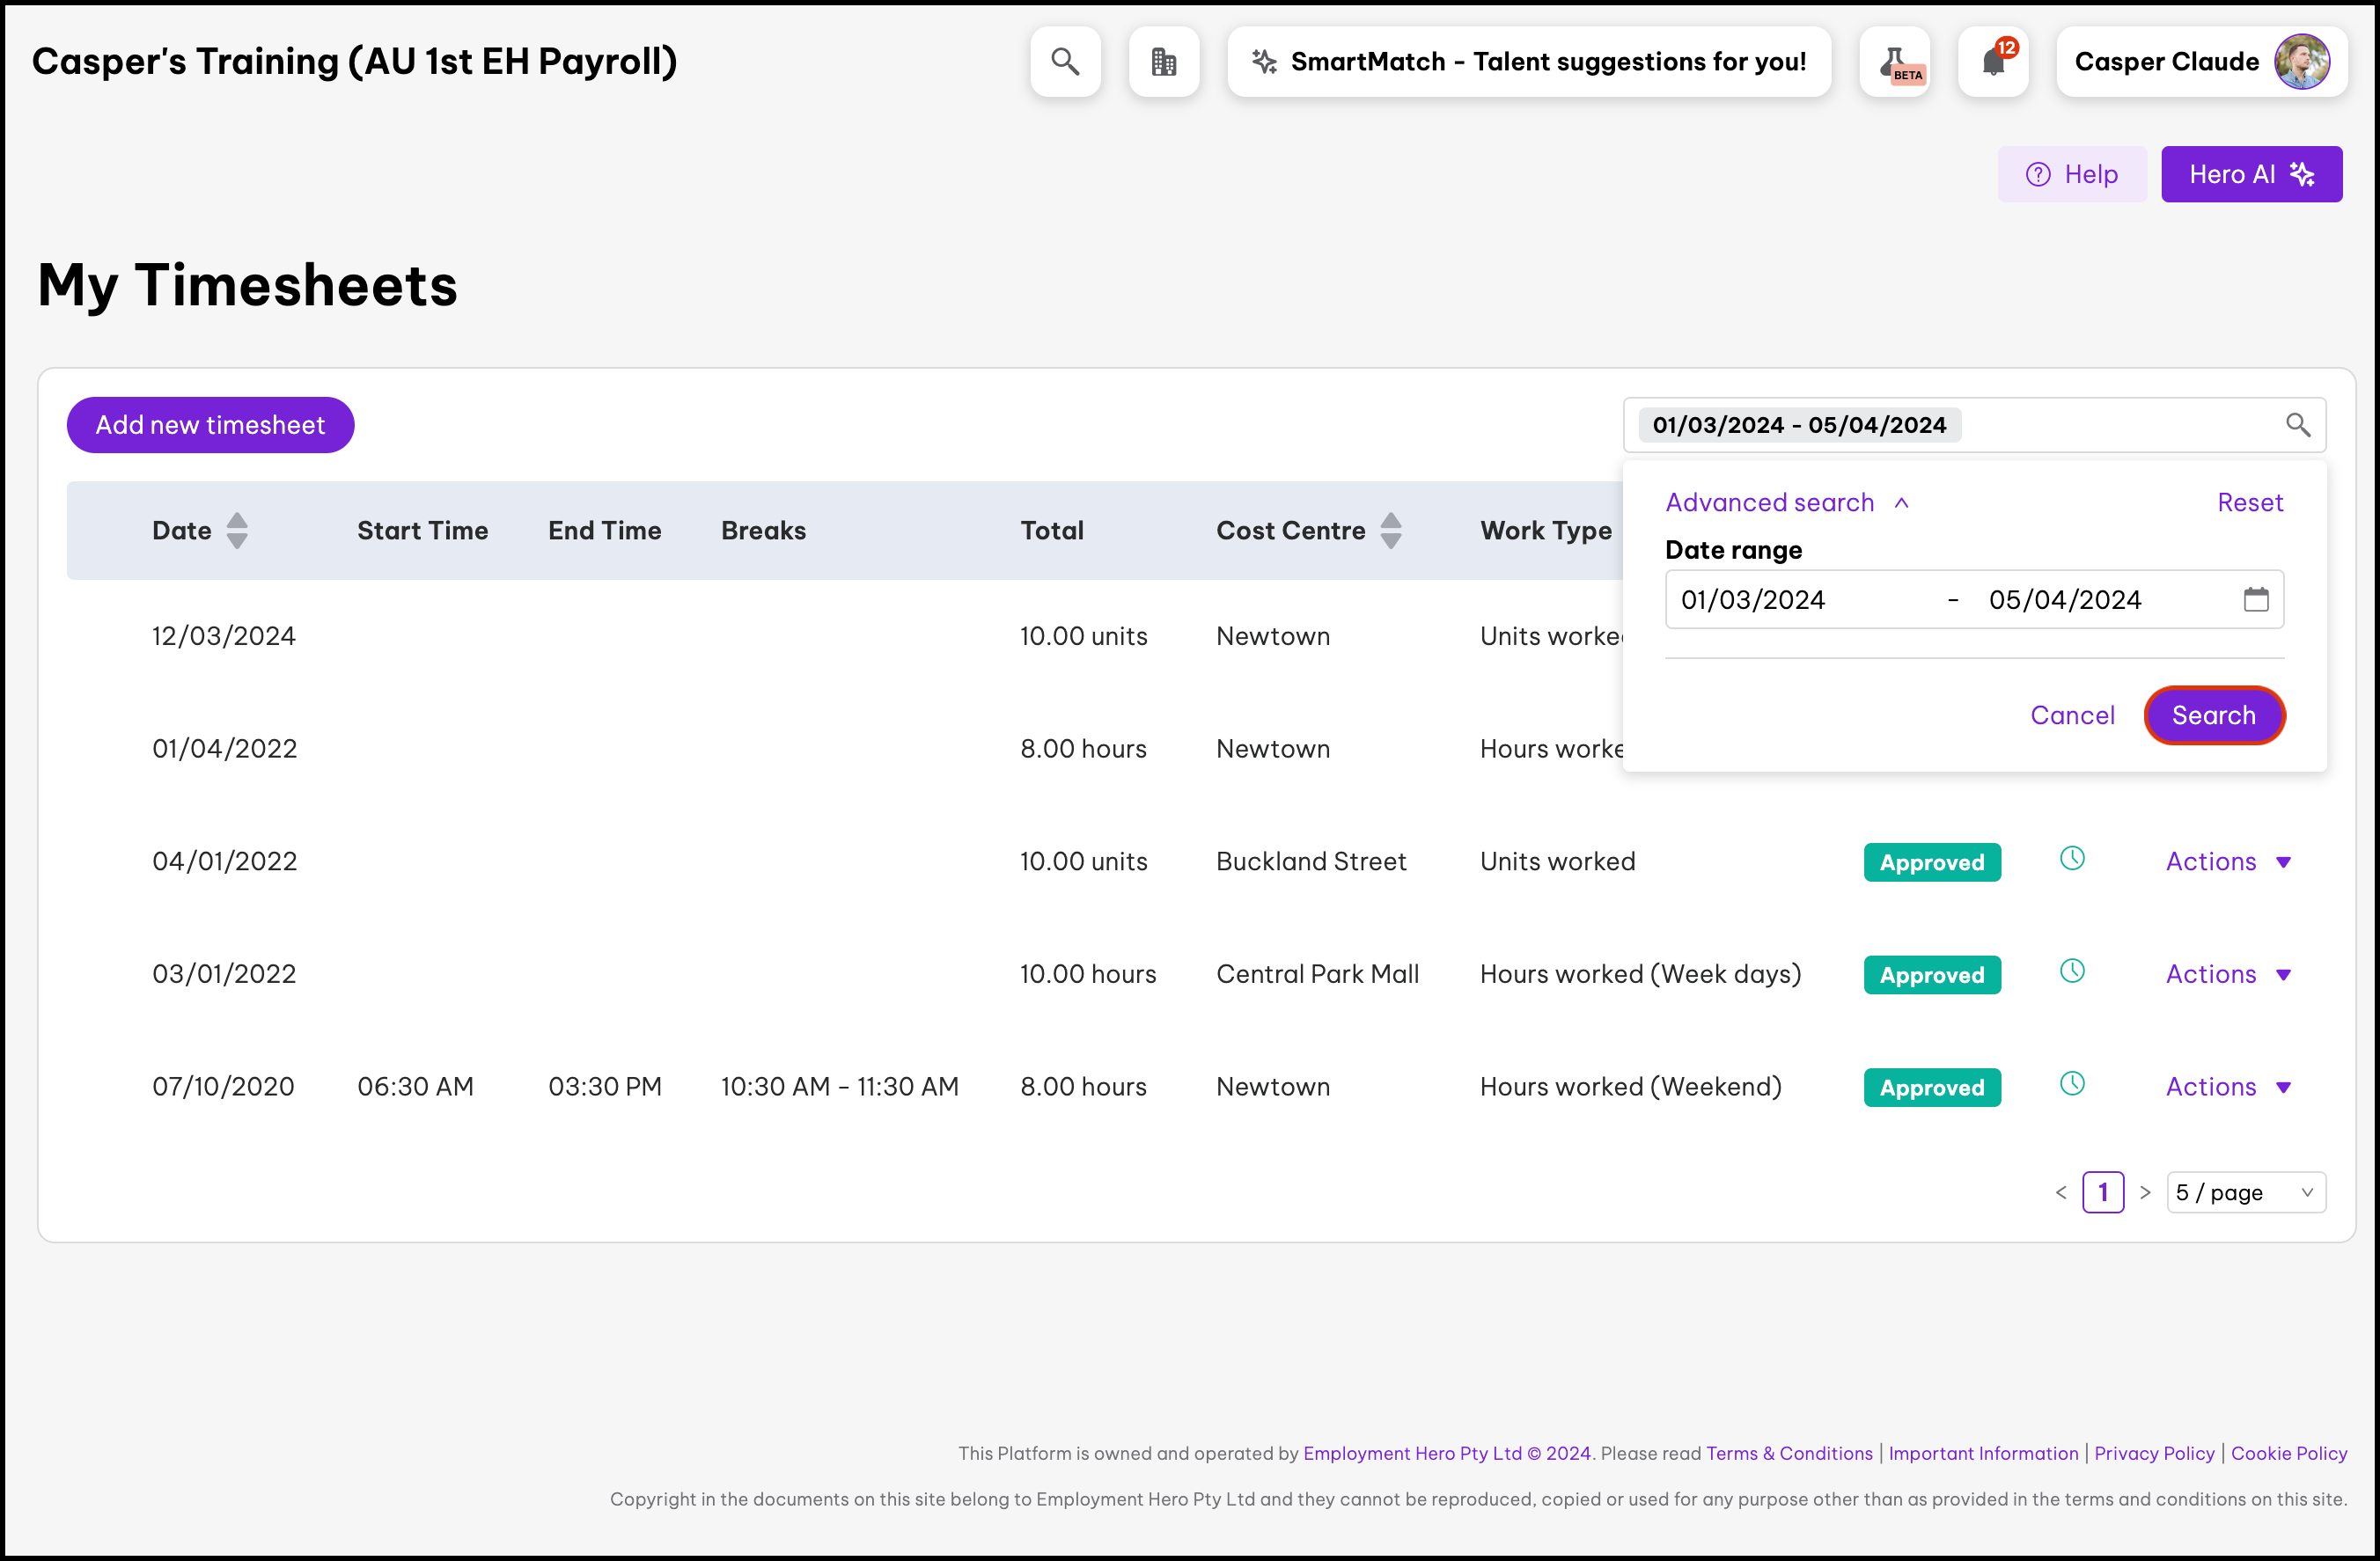Click the Search button in the panel
2380x1561 pixels.
coord(2213,716)
